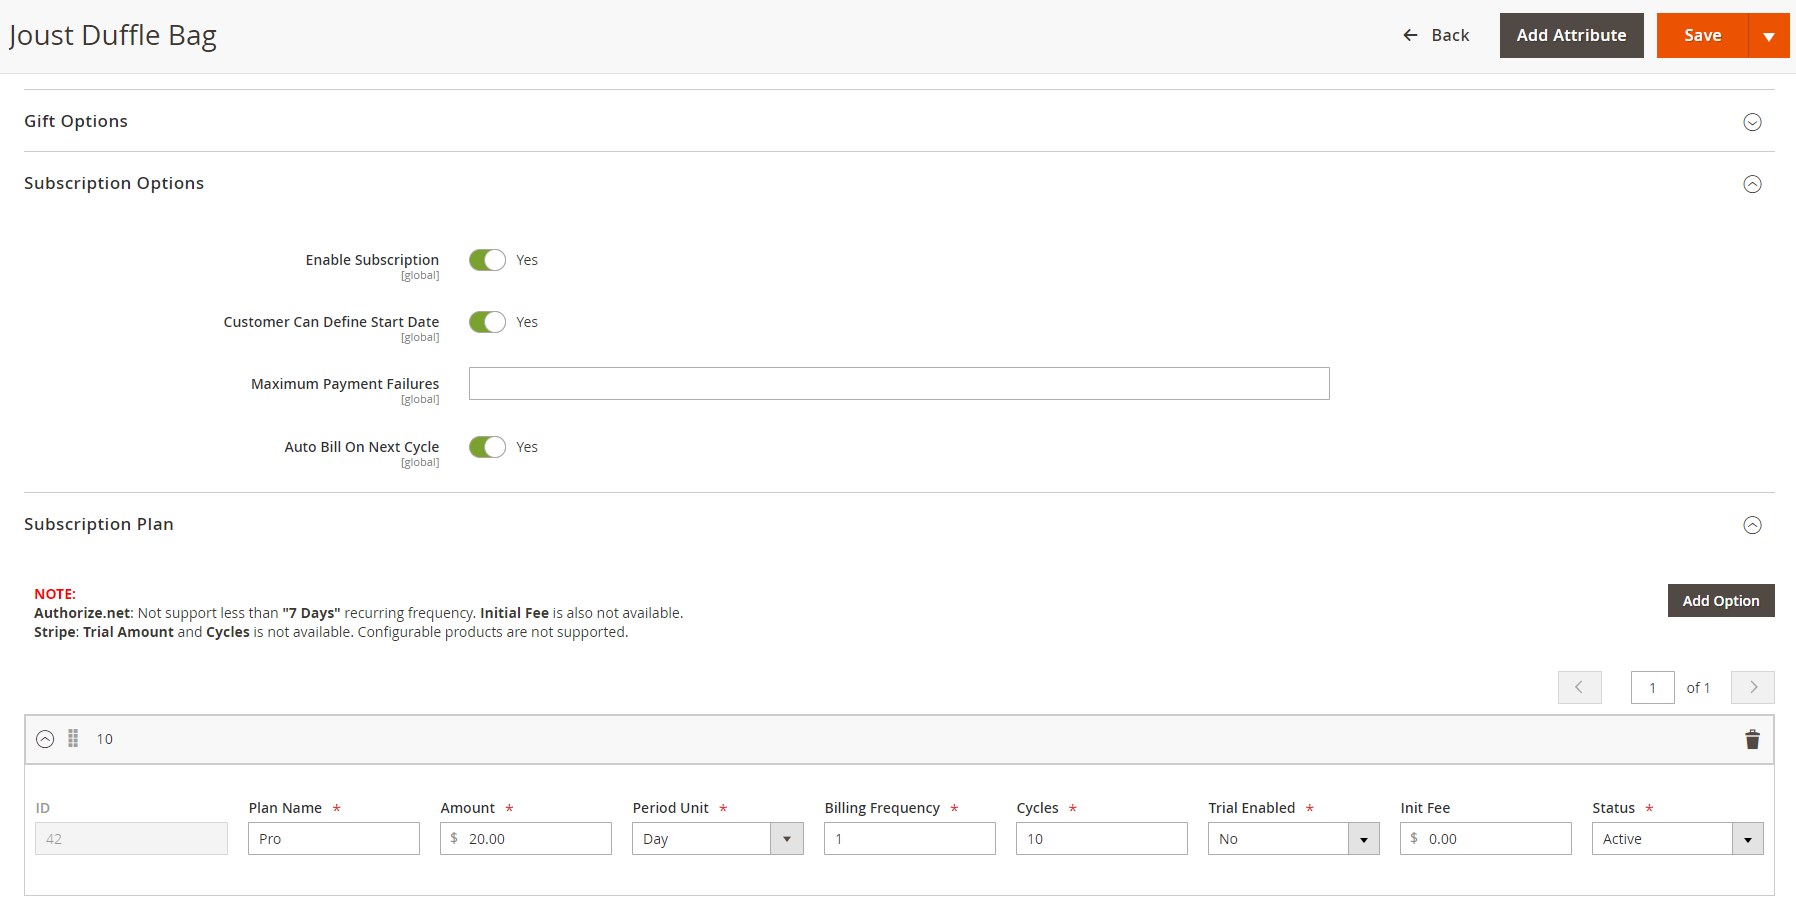Collapse plan row 10 with circle arrow
This screenshot has height=907, width=1796.
click(45, 740)
